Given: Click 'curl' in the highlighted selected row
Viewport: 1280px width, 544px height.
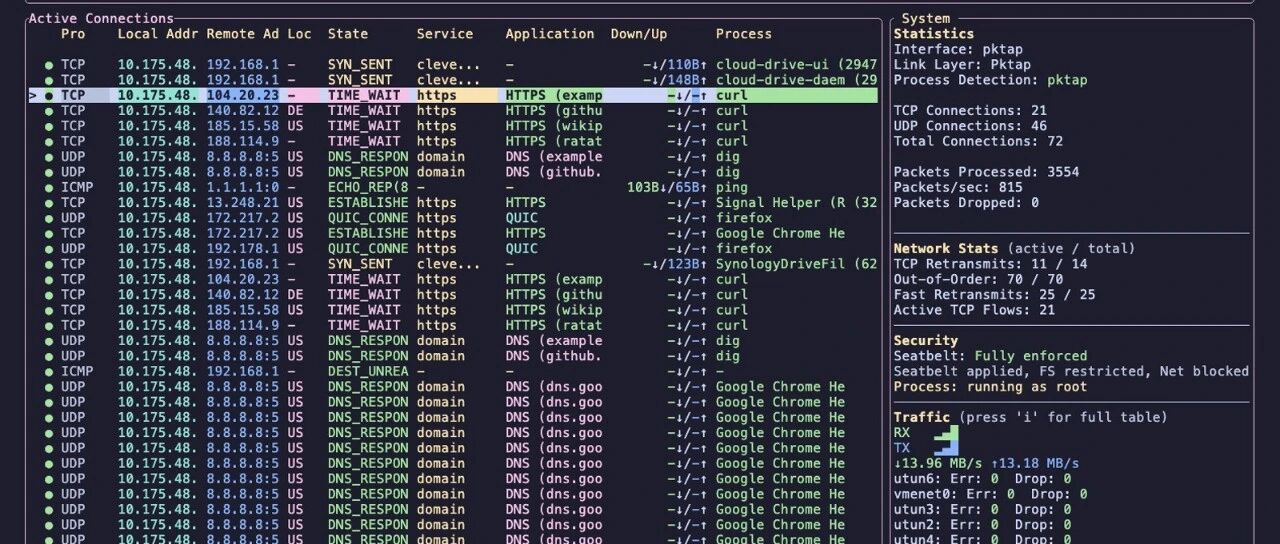Looking at the screenshot, I should pyautogui.click(x=732, y=96).
